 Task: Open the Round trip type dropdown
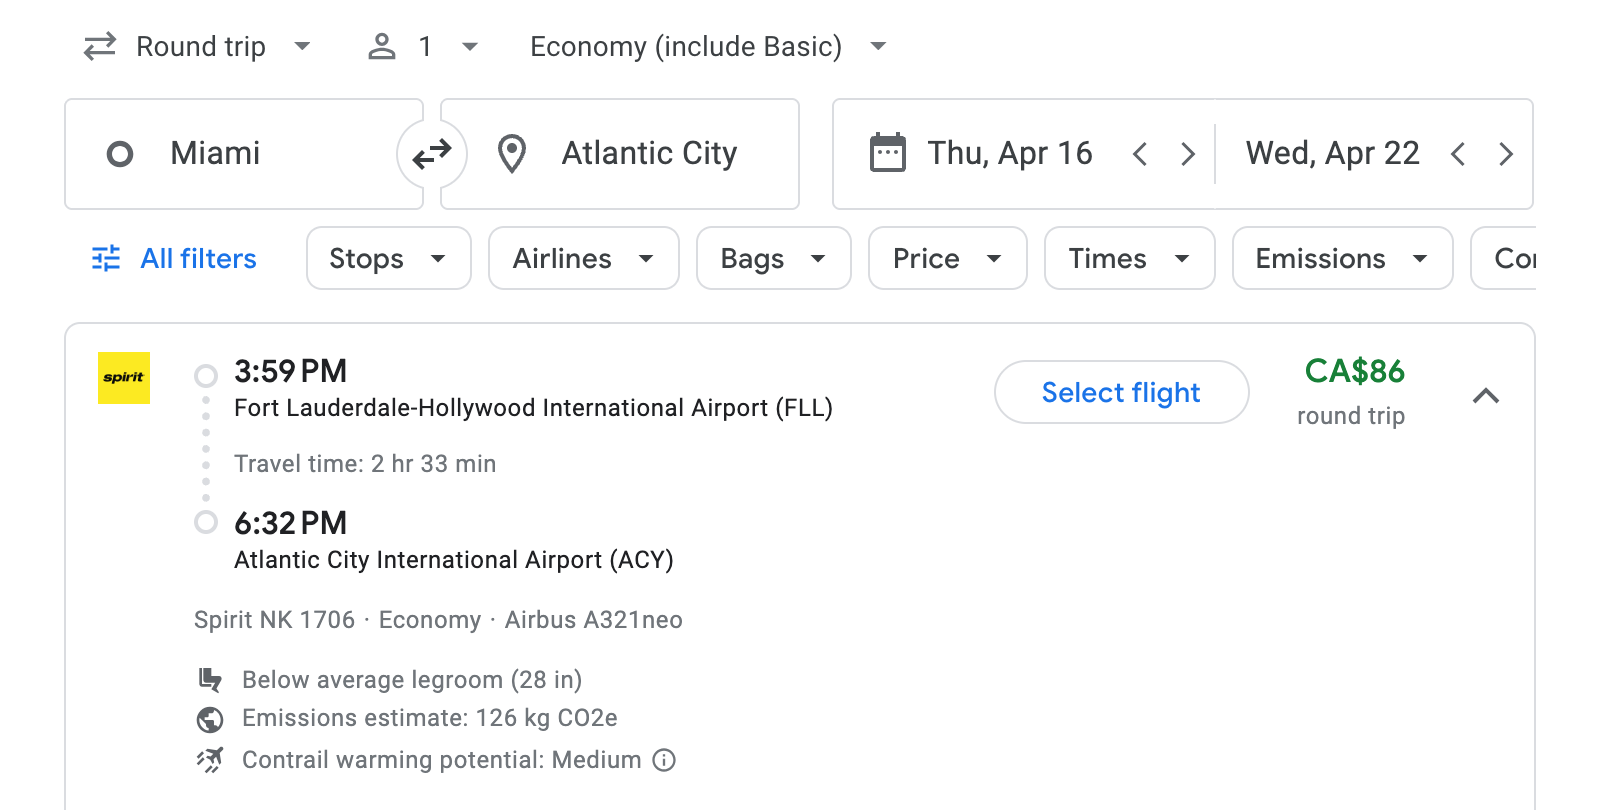tap(198, 46)
